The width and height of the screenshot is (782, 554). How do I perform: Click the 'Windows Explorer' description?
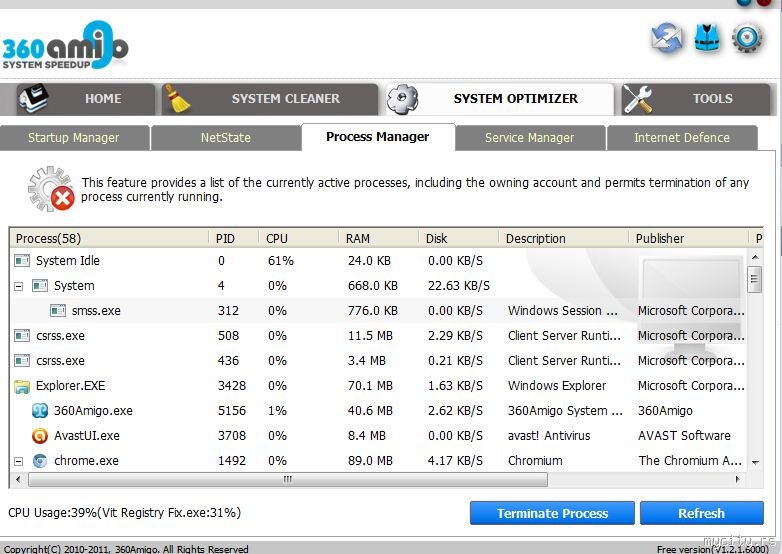(557, 386)
